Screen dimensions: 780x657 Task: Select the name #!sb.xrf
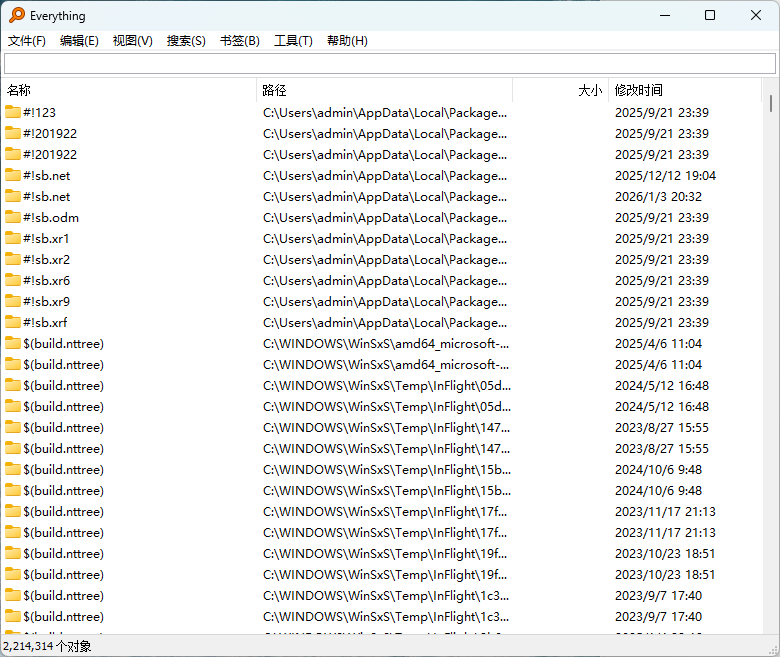coord(45,322)
